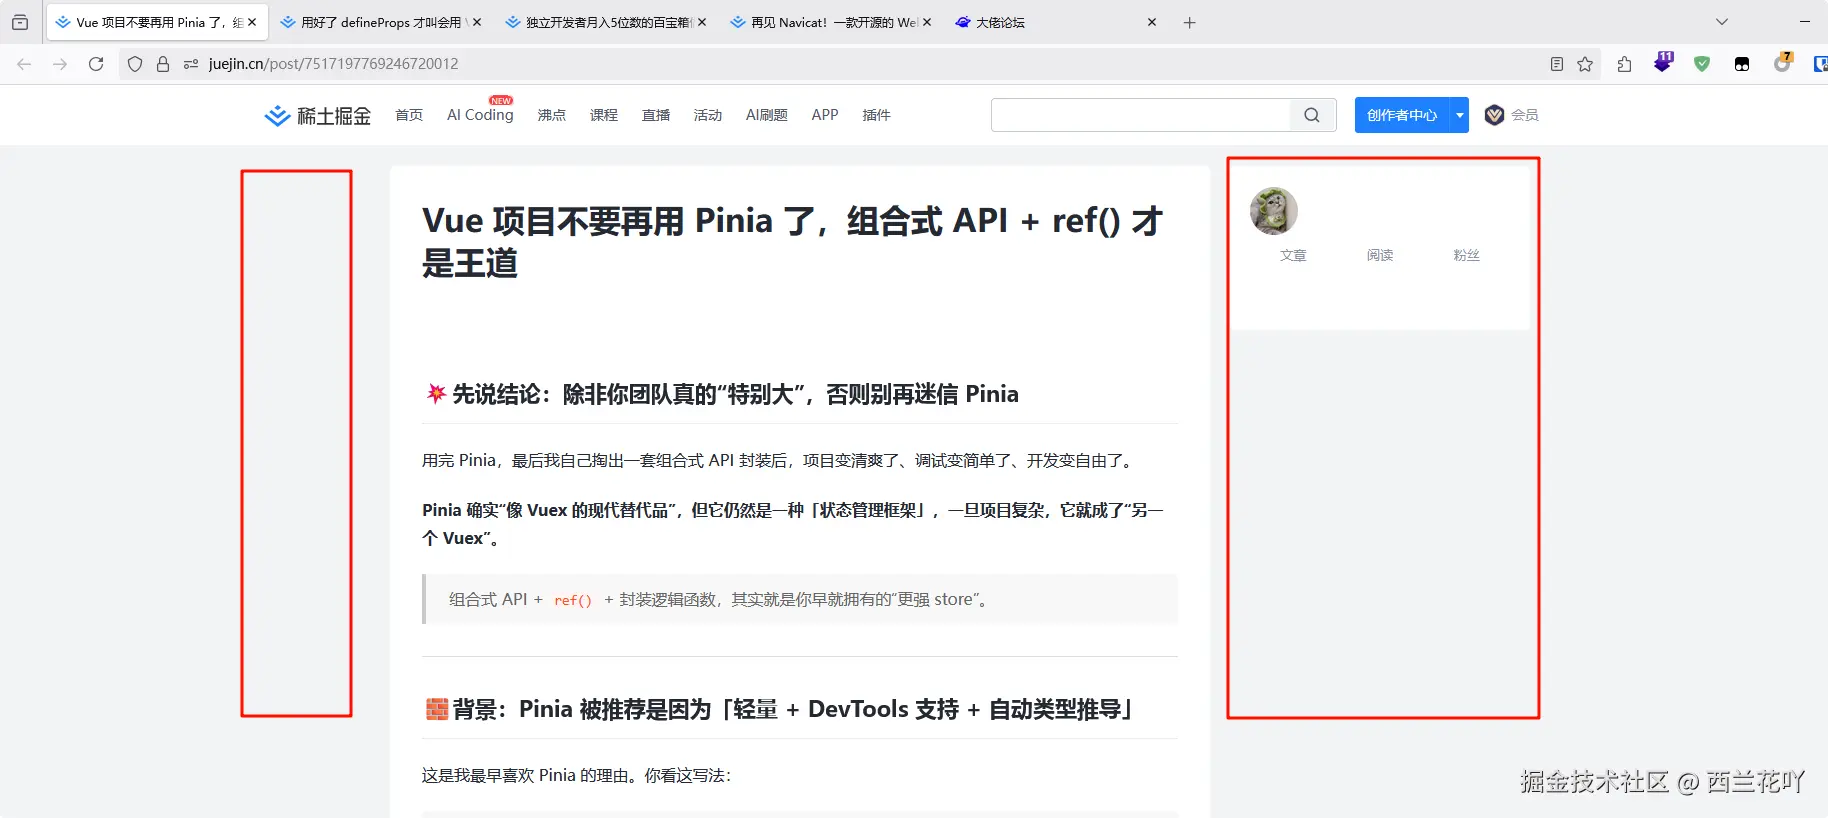Open the 会员 membership link
Screen dimensions: 1828x818
1512,115
